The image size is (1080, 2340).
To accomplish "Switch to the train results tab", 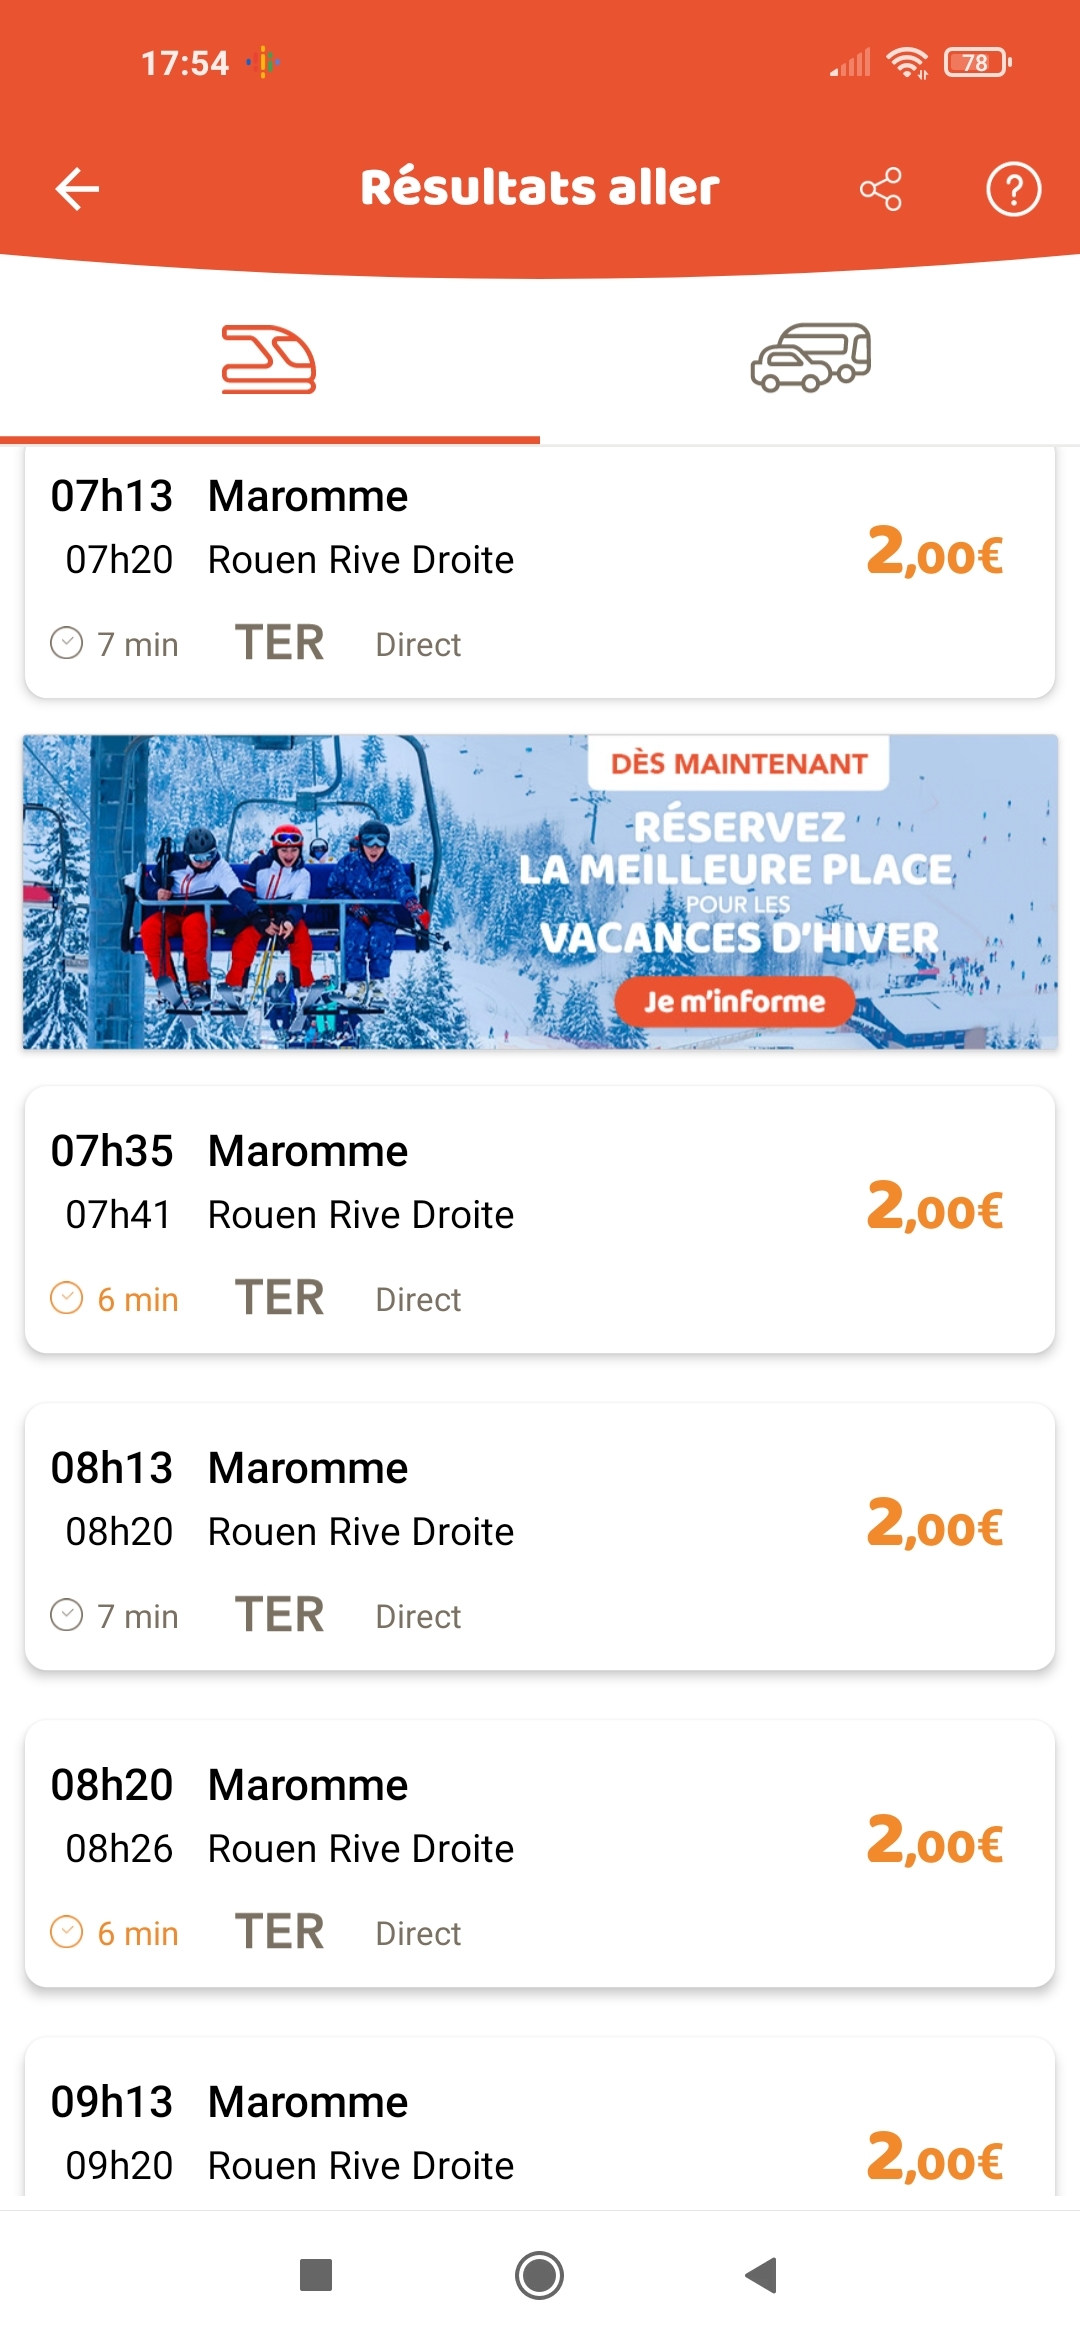I will point(269,359).
